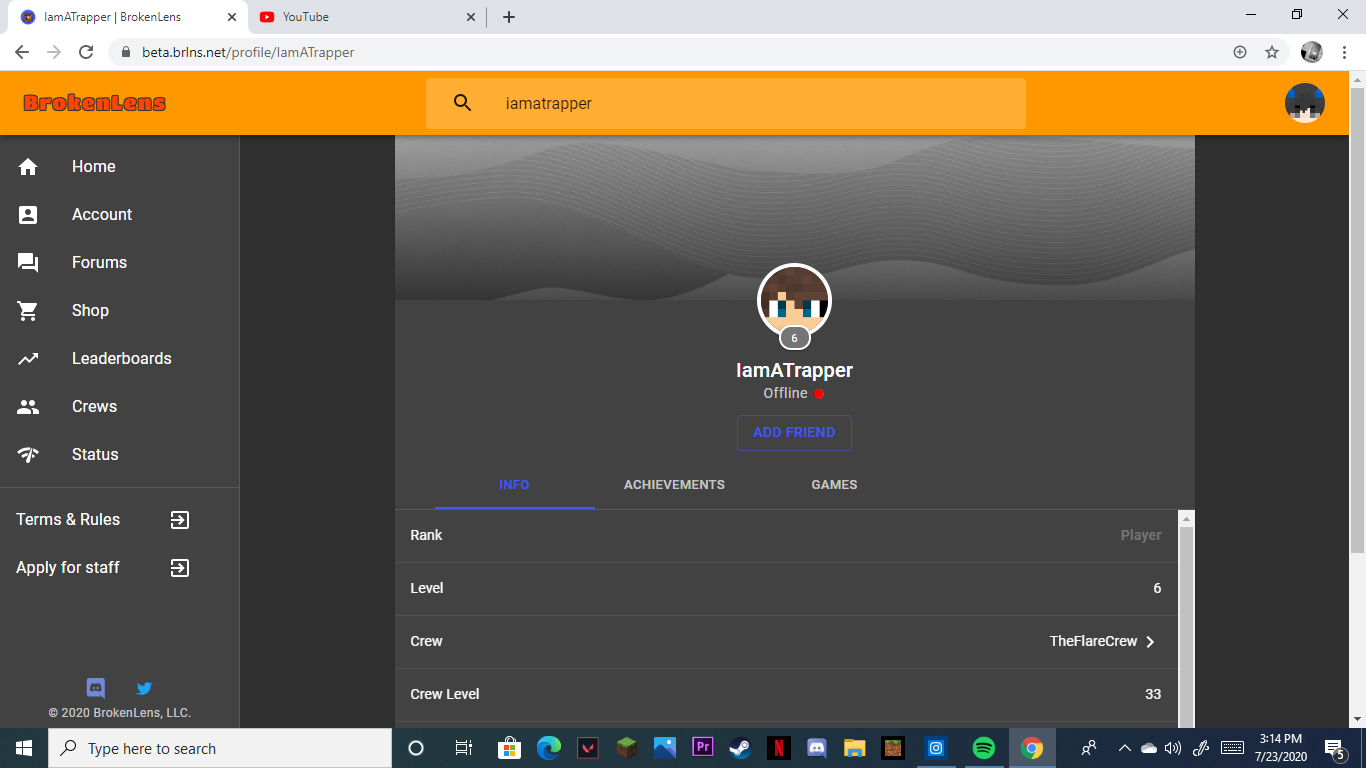Click the Windows taskbar search box

[219, 748]
